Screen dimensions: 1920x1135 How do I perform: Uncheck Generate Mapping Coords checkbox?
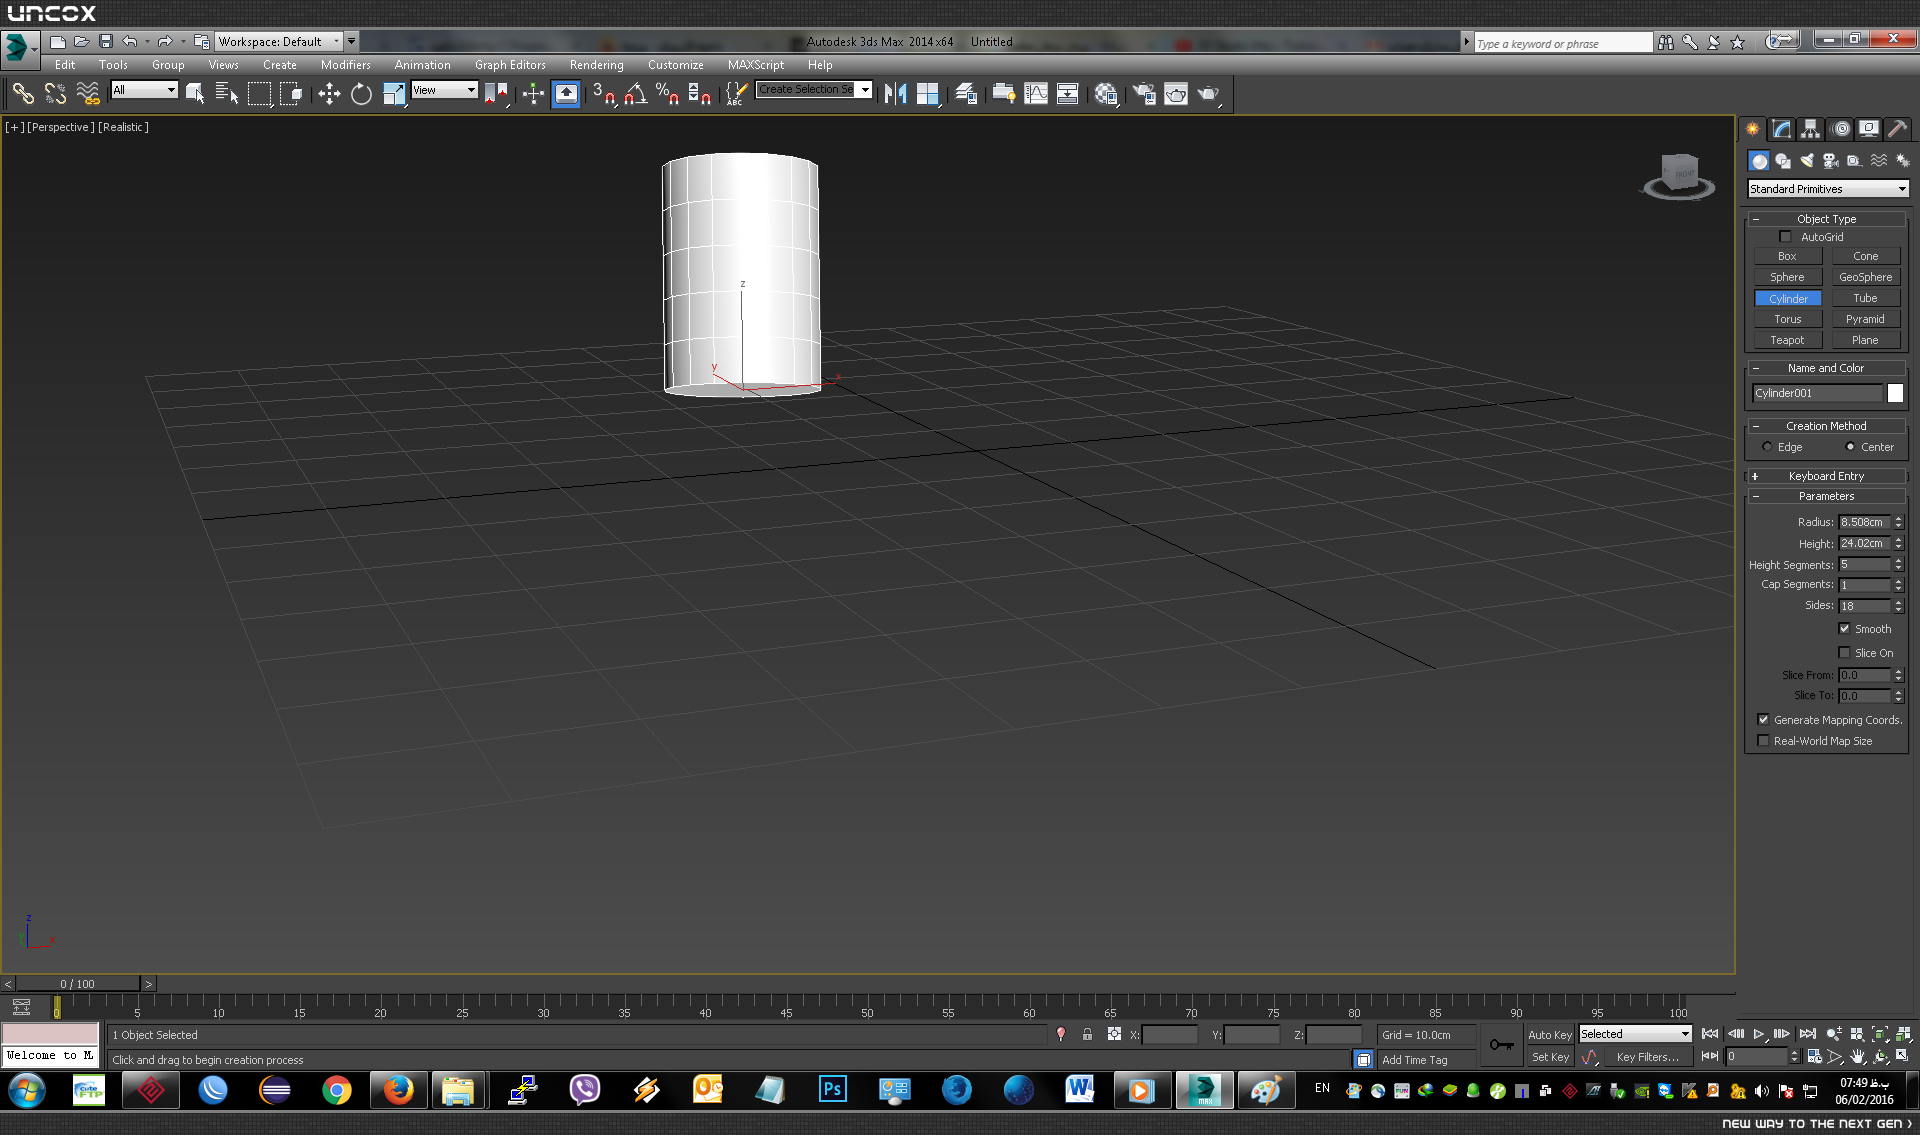click(x=1763, y=720)
